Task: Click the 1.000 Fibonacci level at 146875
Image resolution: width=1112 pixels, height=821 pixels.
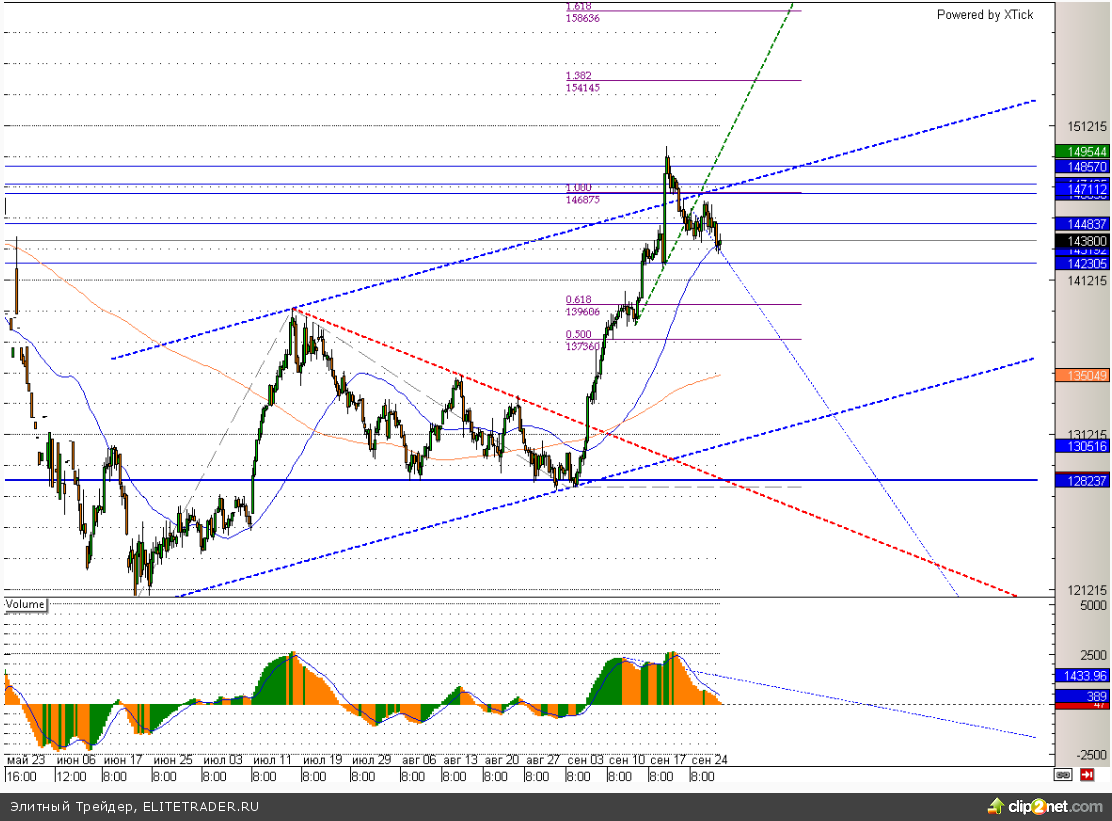Action: tap(582, 194)
